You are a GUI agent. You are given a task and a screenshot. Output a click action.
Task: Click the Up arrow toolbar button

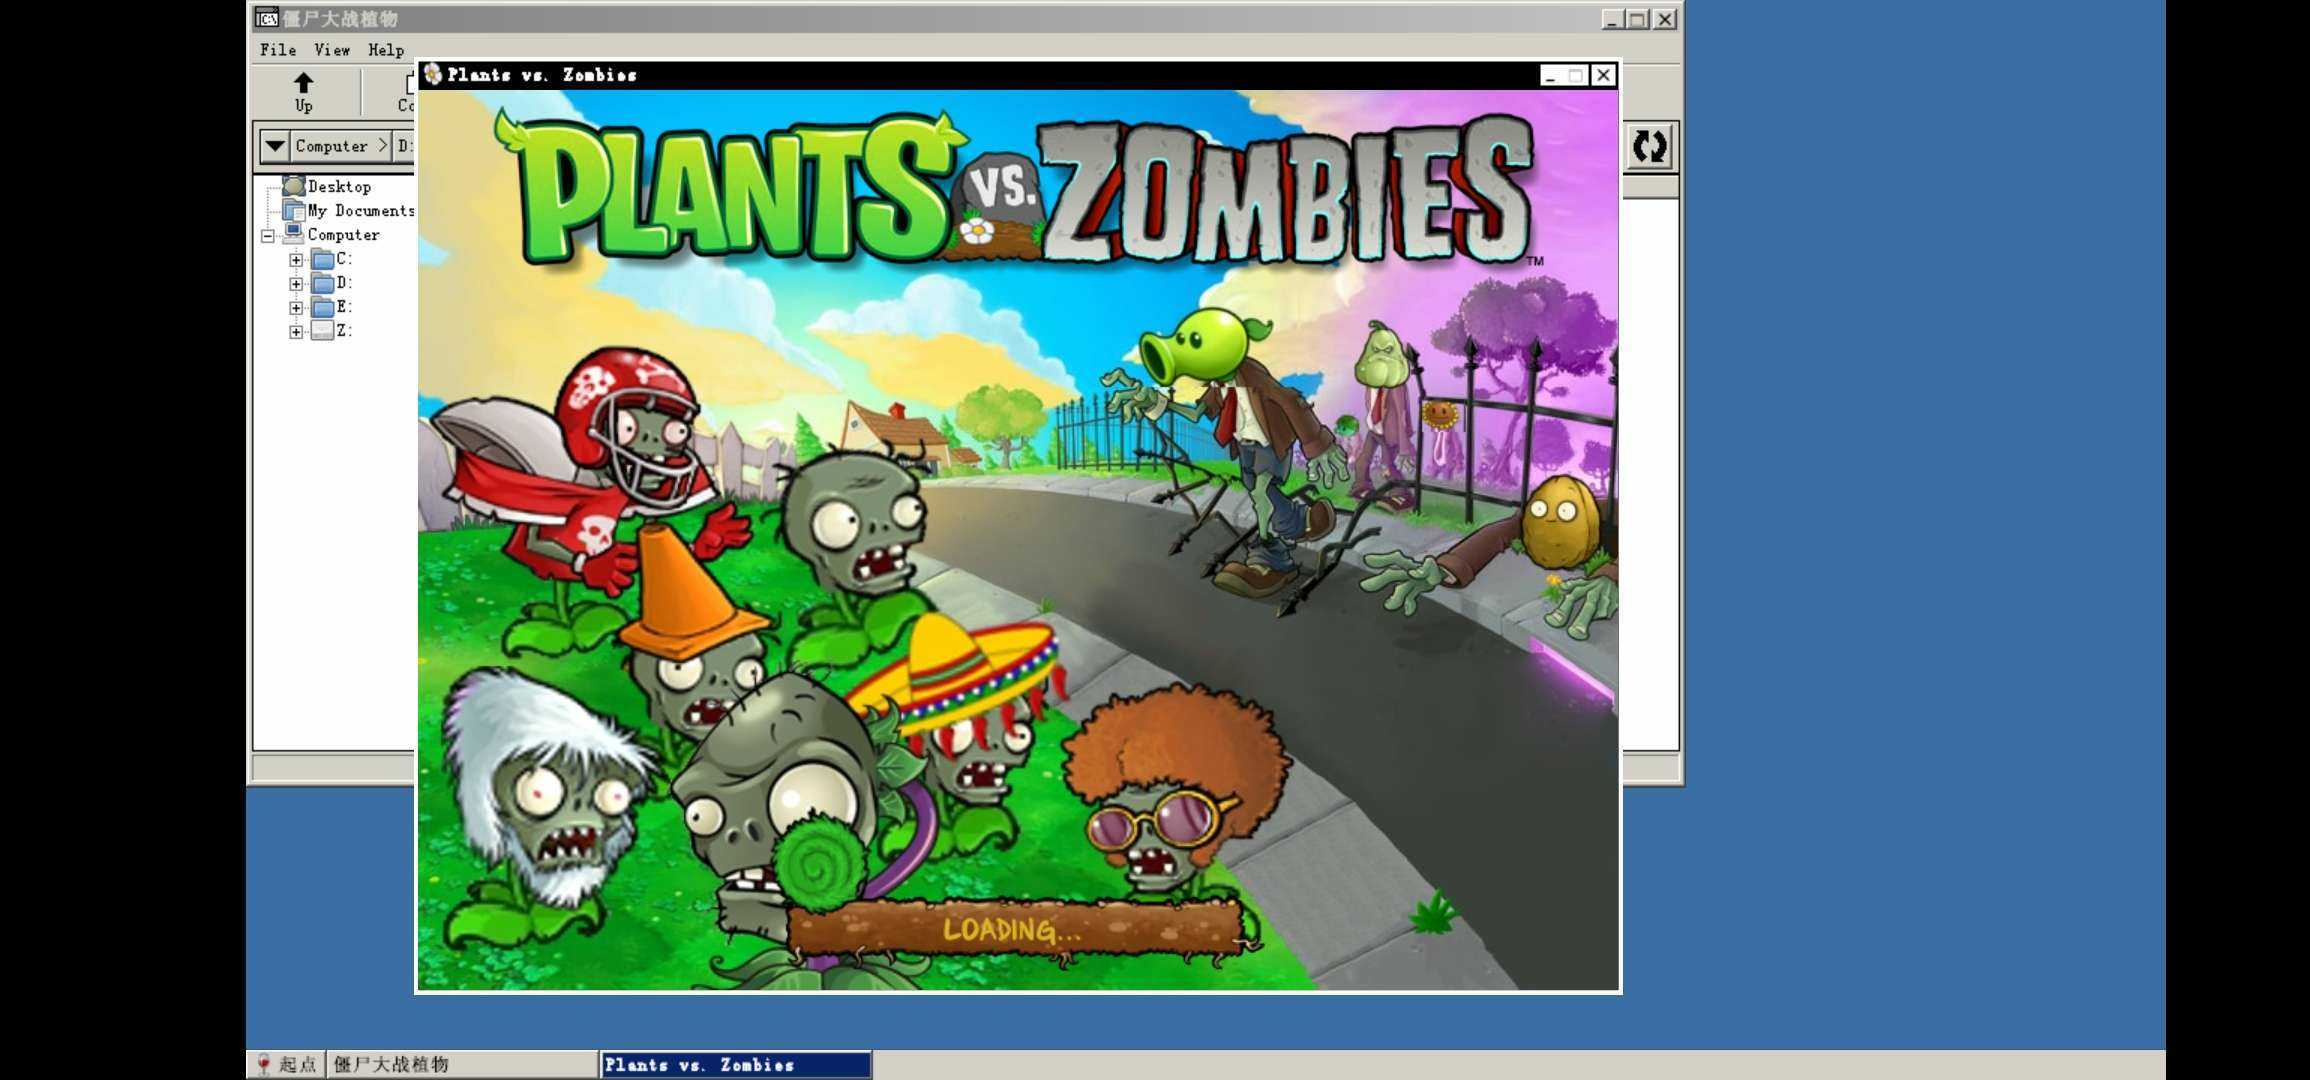[x=304, y=92]
